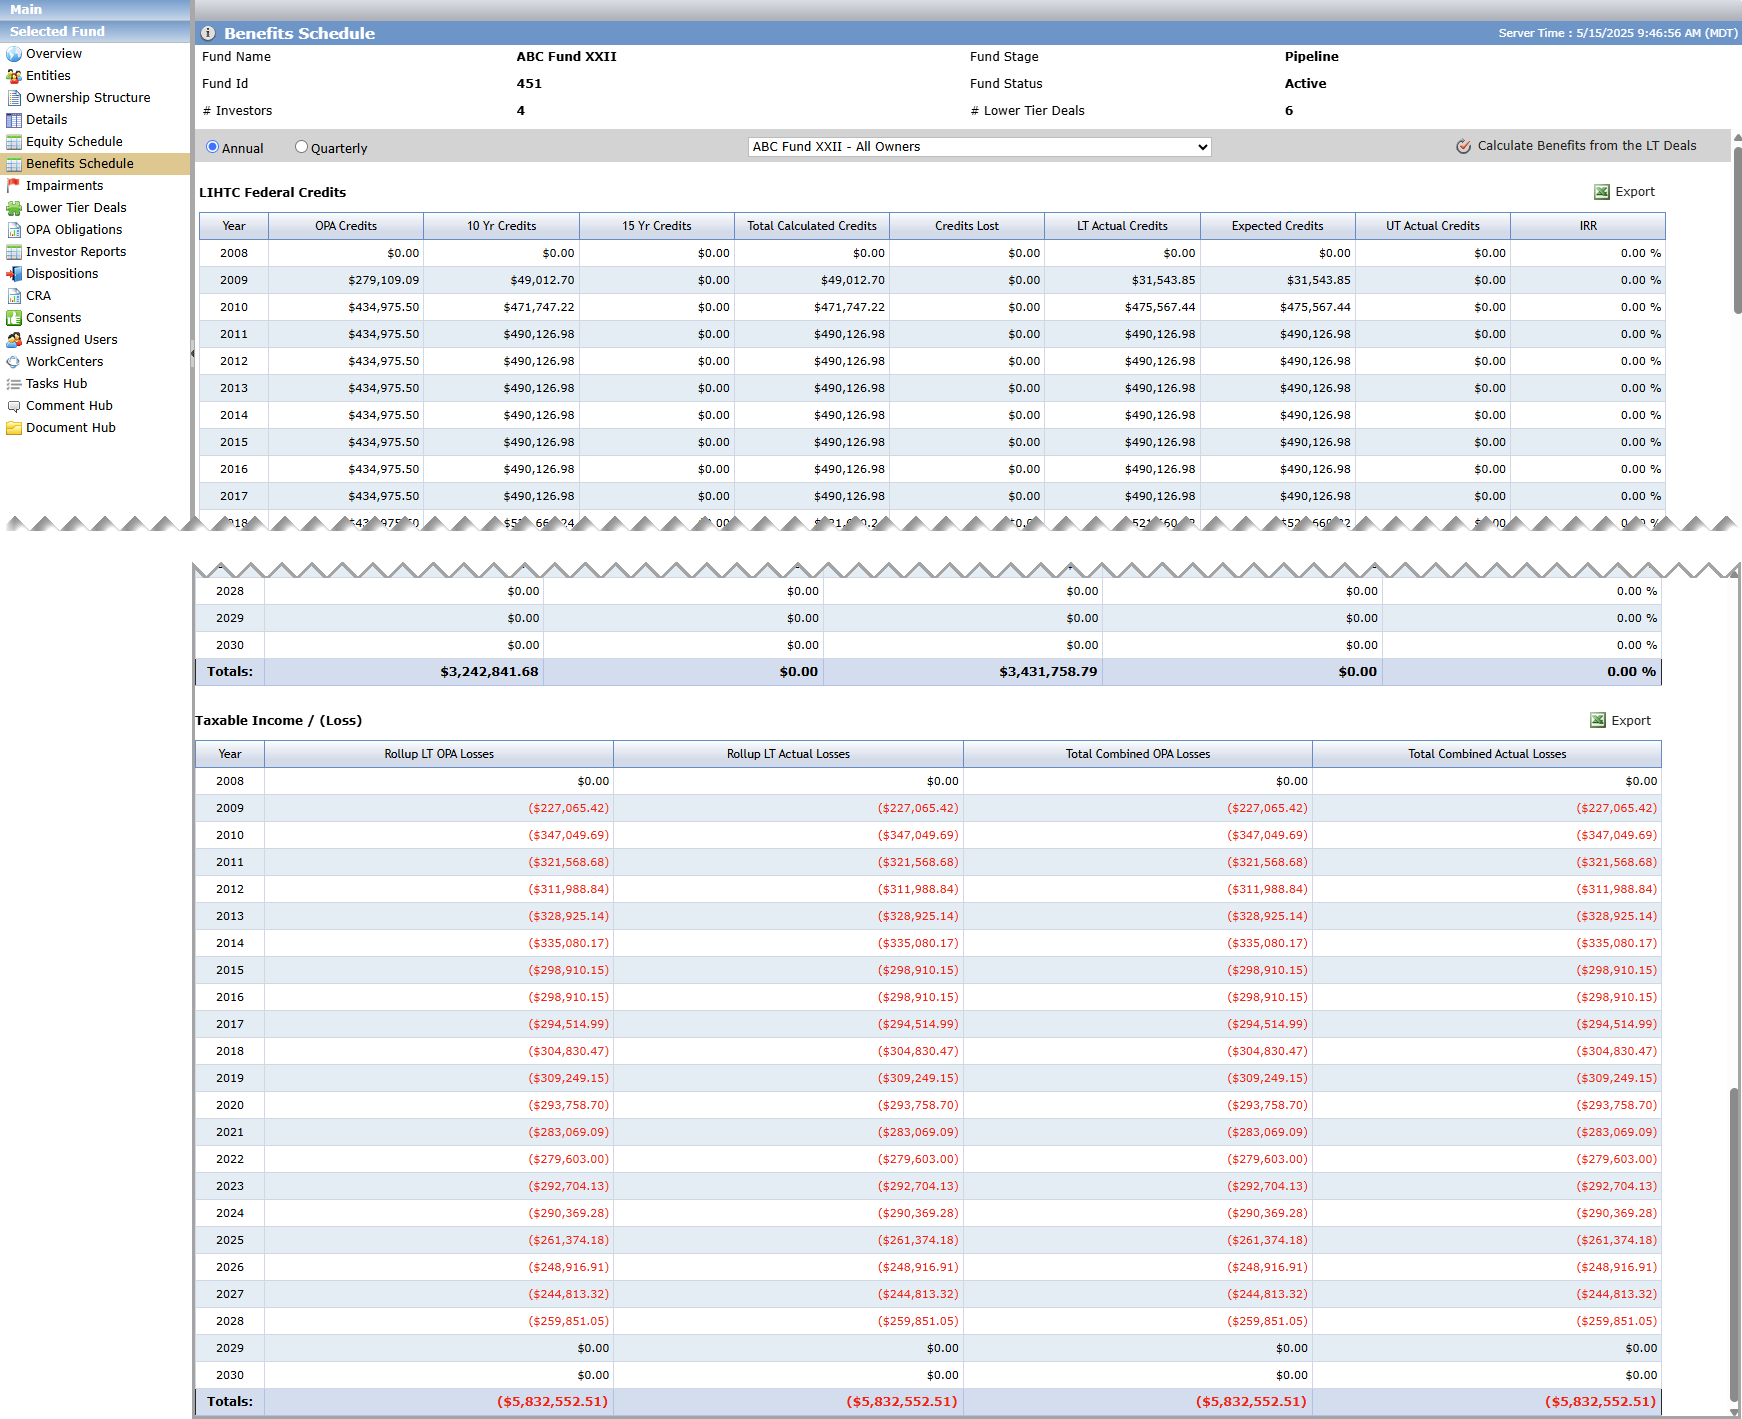This screenshot has height=1419, width=1742.
Task: Go to Entities in the sidebar
Action: [x=48, y=76]
